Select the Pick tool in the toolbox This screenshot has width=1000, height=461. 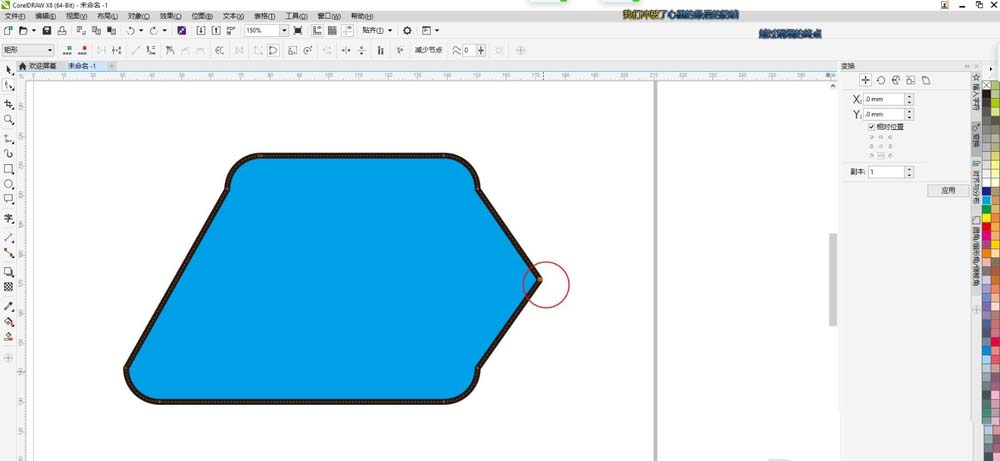click(8, 70)
